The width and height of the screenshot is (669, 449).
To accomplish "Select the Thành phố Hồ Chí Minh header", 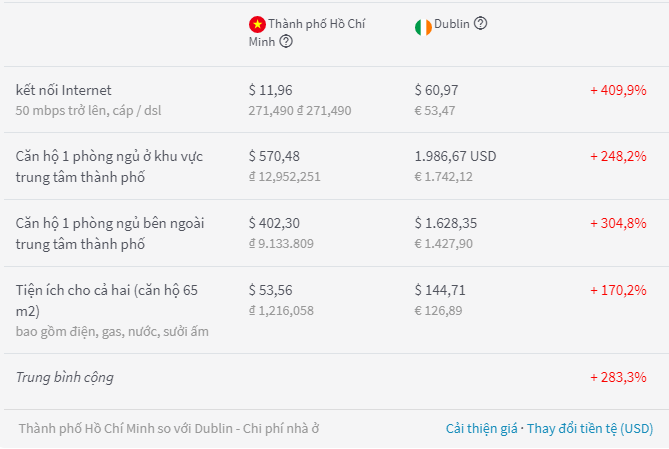I will click(307, 32).
